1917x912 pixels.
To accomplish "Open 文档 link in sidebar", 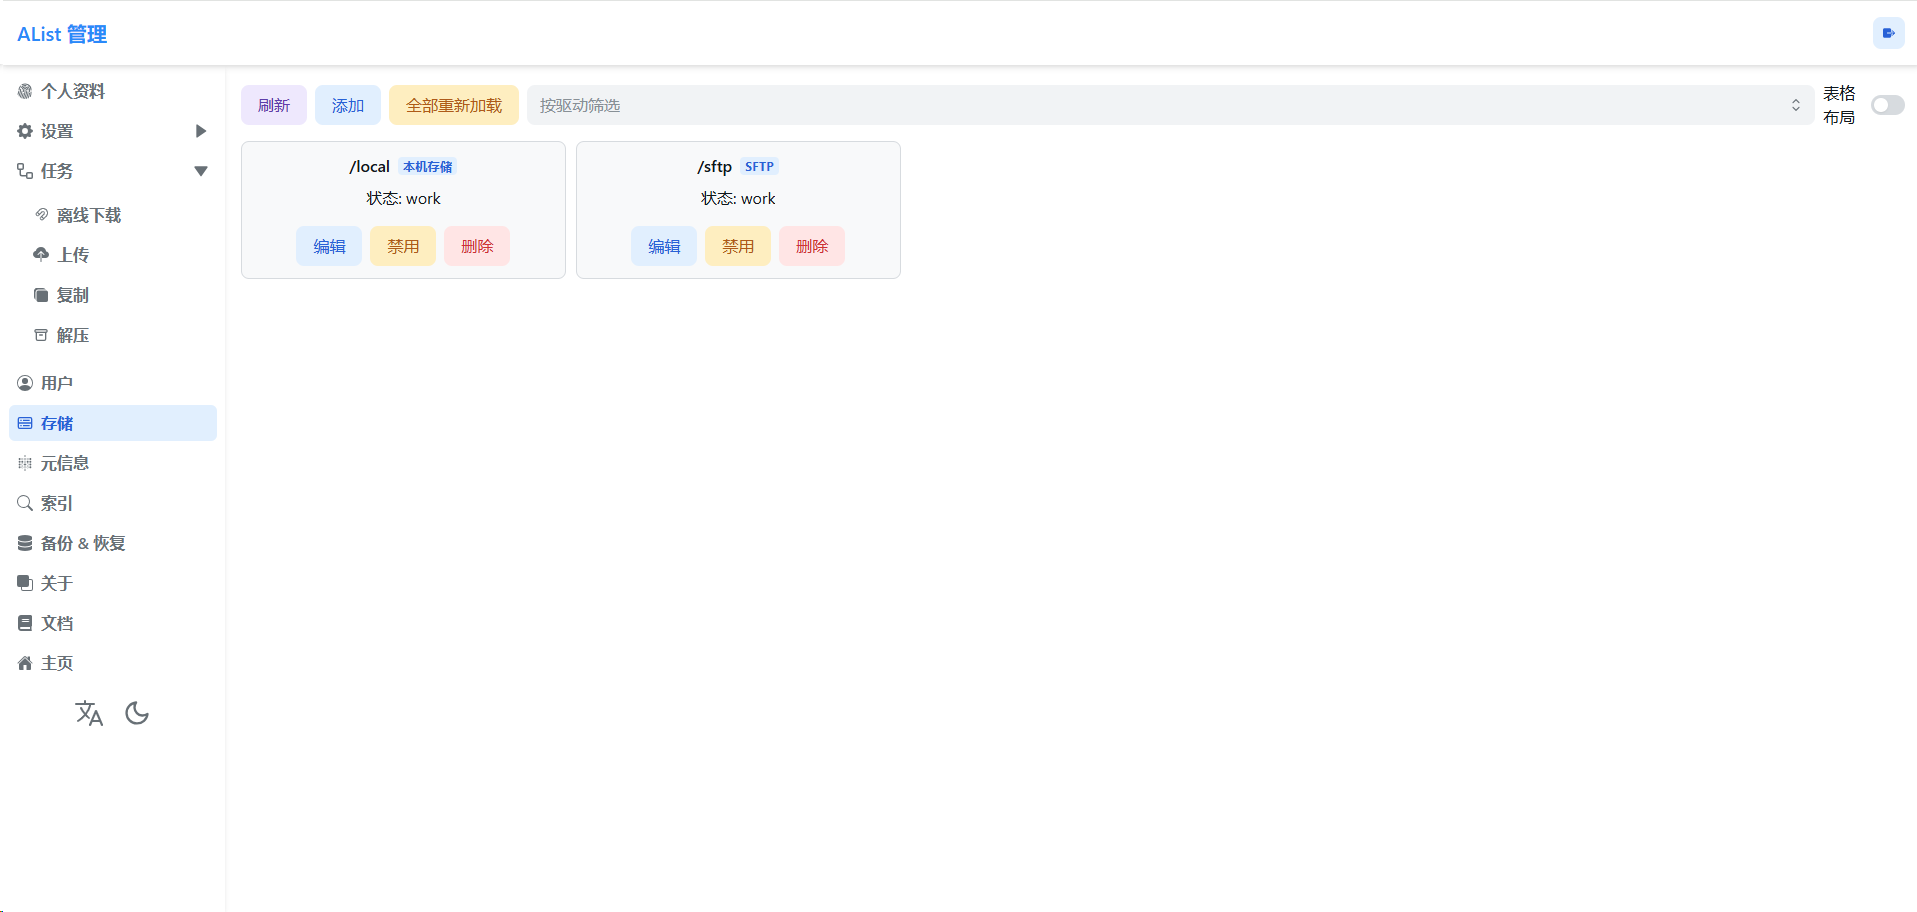I will [x=113, y=623].
